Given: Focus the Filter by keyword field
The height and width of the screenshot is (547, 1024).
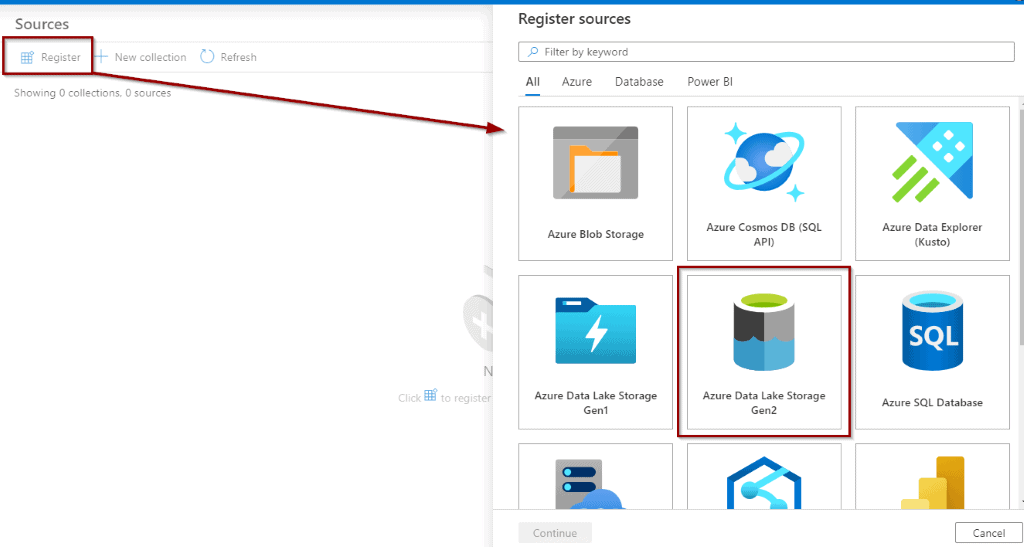Looking at the screenshot, I should click(766, 52).
